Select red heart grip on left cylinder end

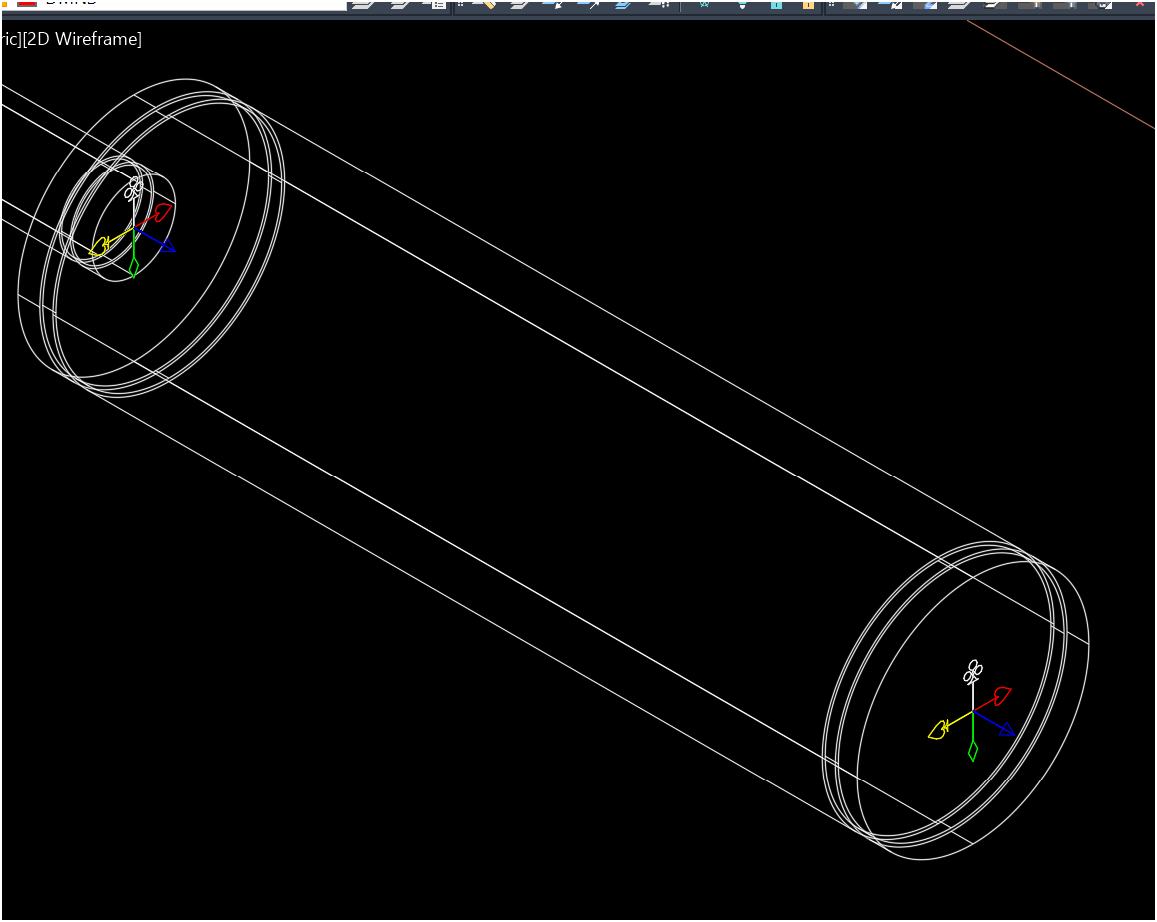tap(161, 212)
